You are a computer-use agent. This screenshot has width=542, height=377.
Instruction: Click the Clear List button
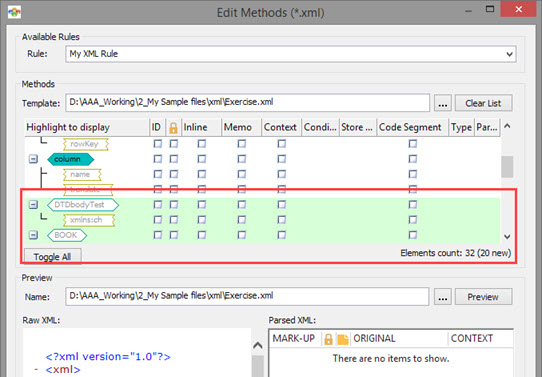tap(483, 103)
